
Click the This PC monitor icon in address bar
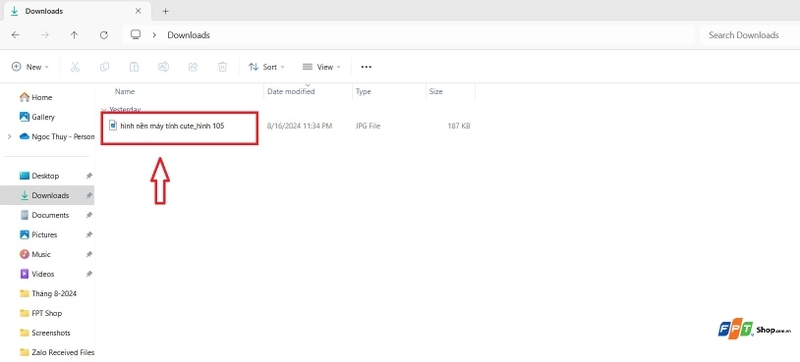pos(135,35)
